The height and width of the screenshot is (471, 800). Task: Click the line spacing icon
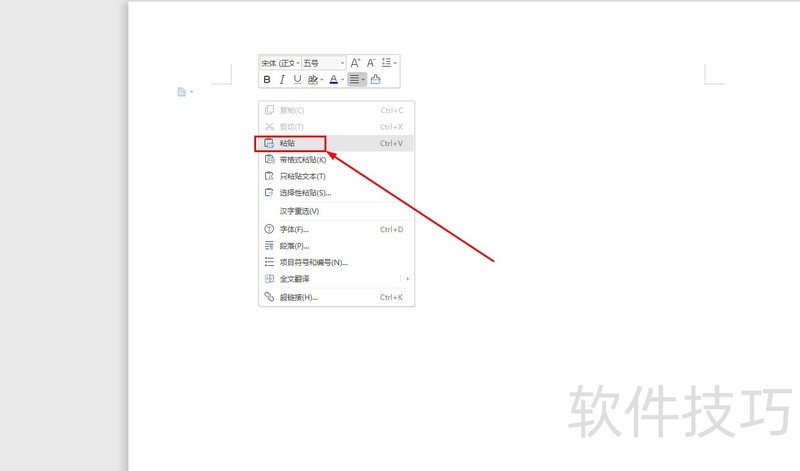386,63
